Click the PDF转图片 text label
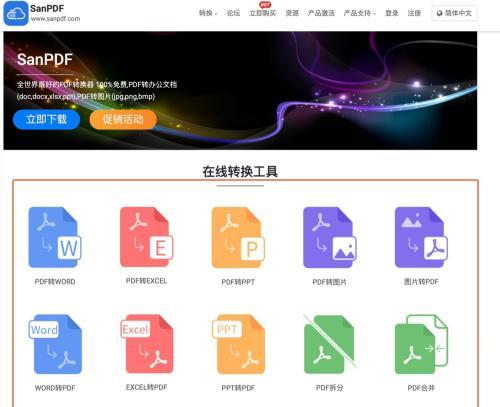The image size is (500, 407). pos(329,282)
